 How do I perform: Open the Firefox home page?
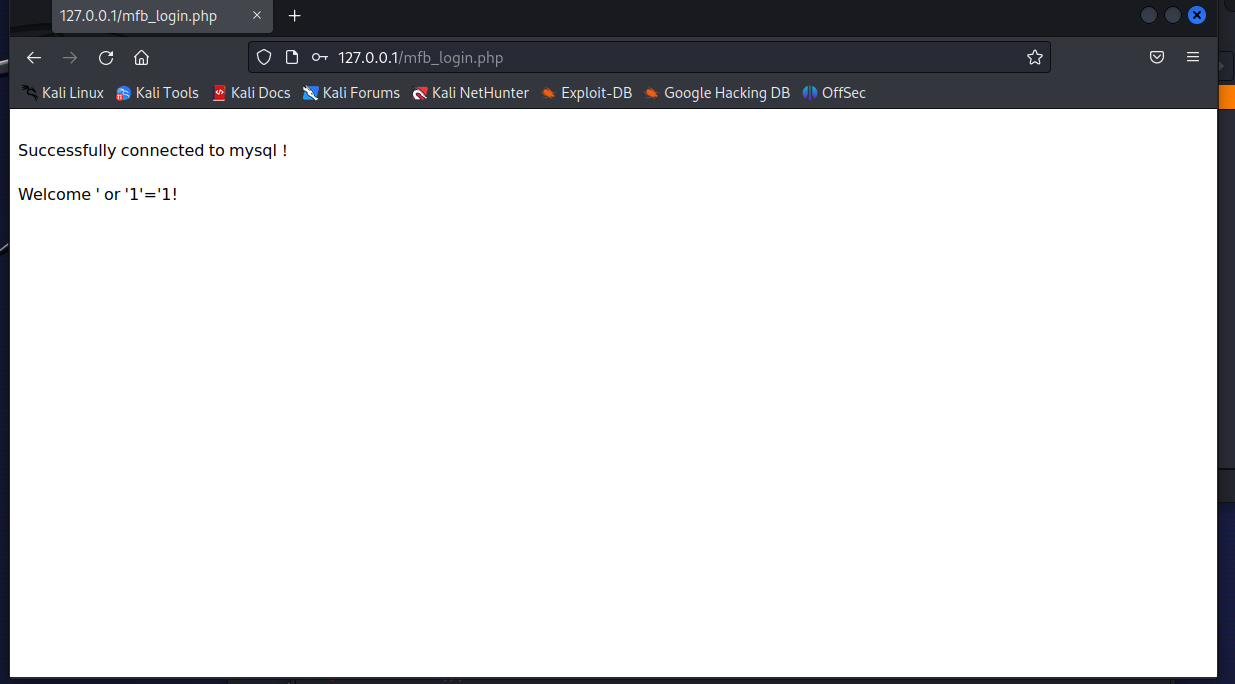[x=141, y=57]
